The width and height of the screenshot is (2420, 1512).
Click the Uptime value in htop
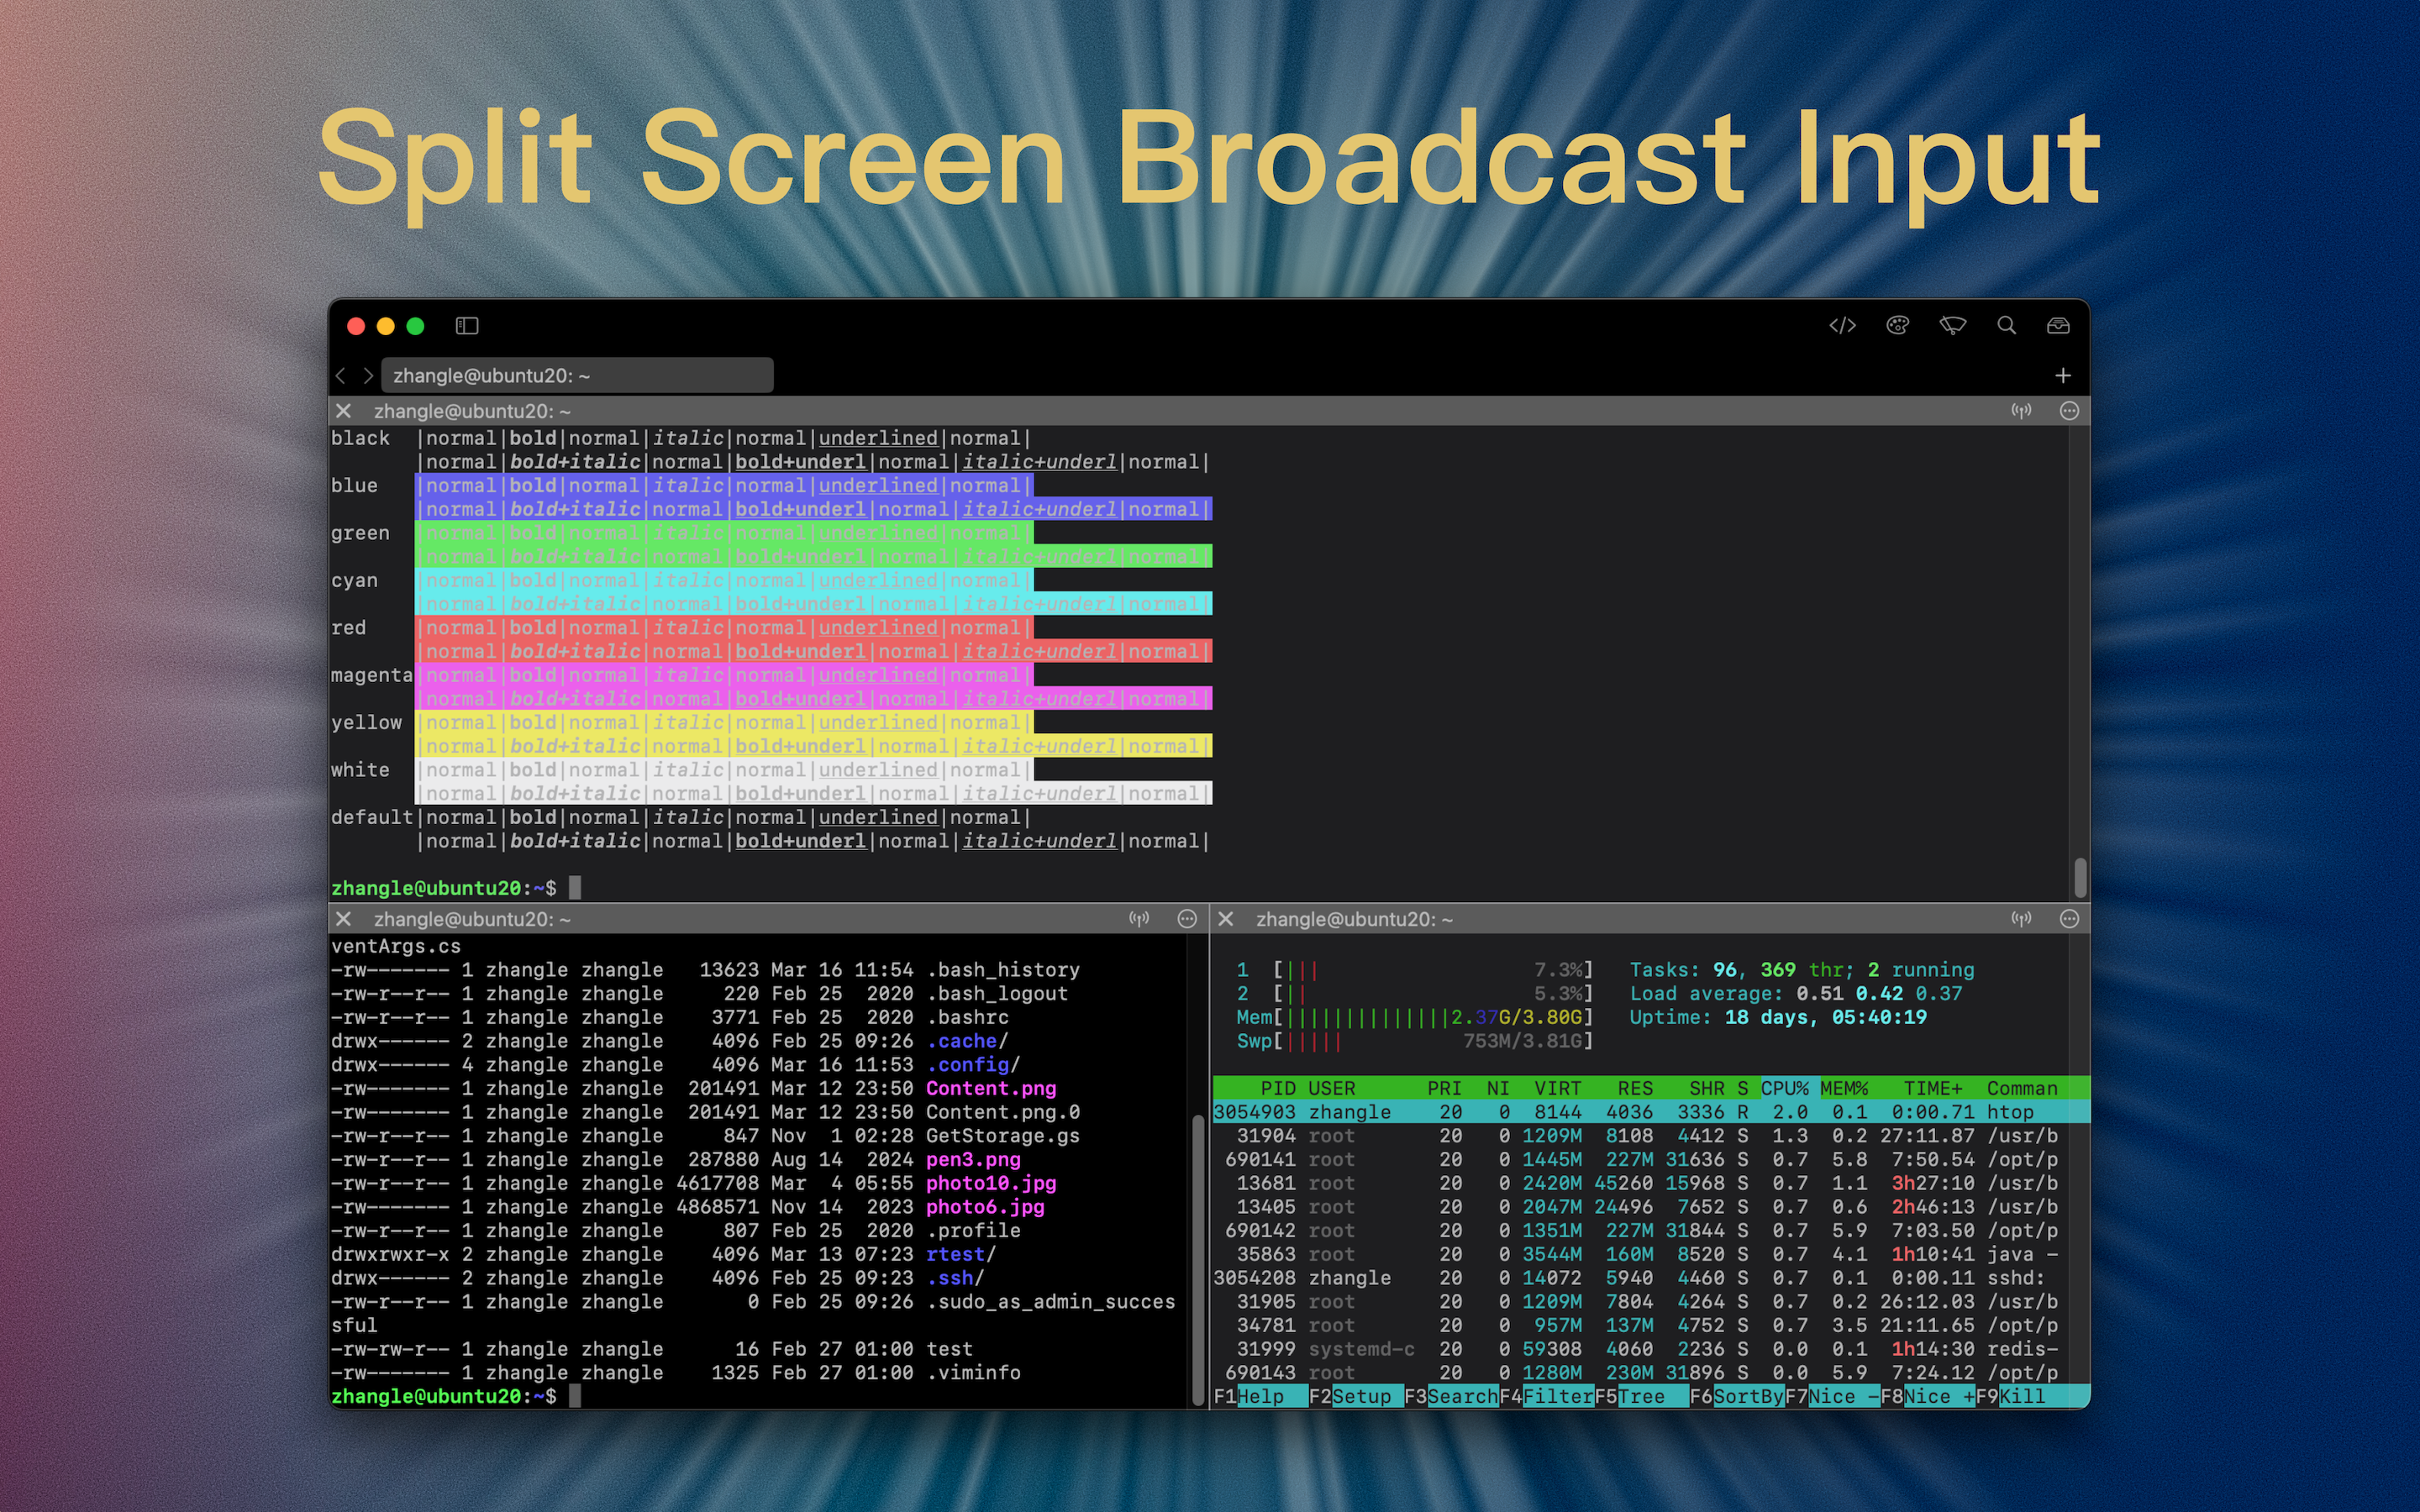(x=1827, y=1017)
